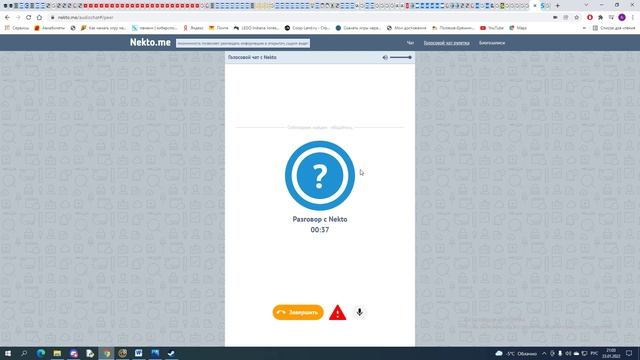Open the taskbar weather widget
The image size is (640, 360).
[x=516, y=353]
